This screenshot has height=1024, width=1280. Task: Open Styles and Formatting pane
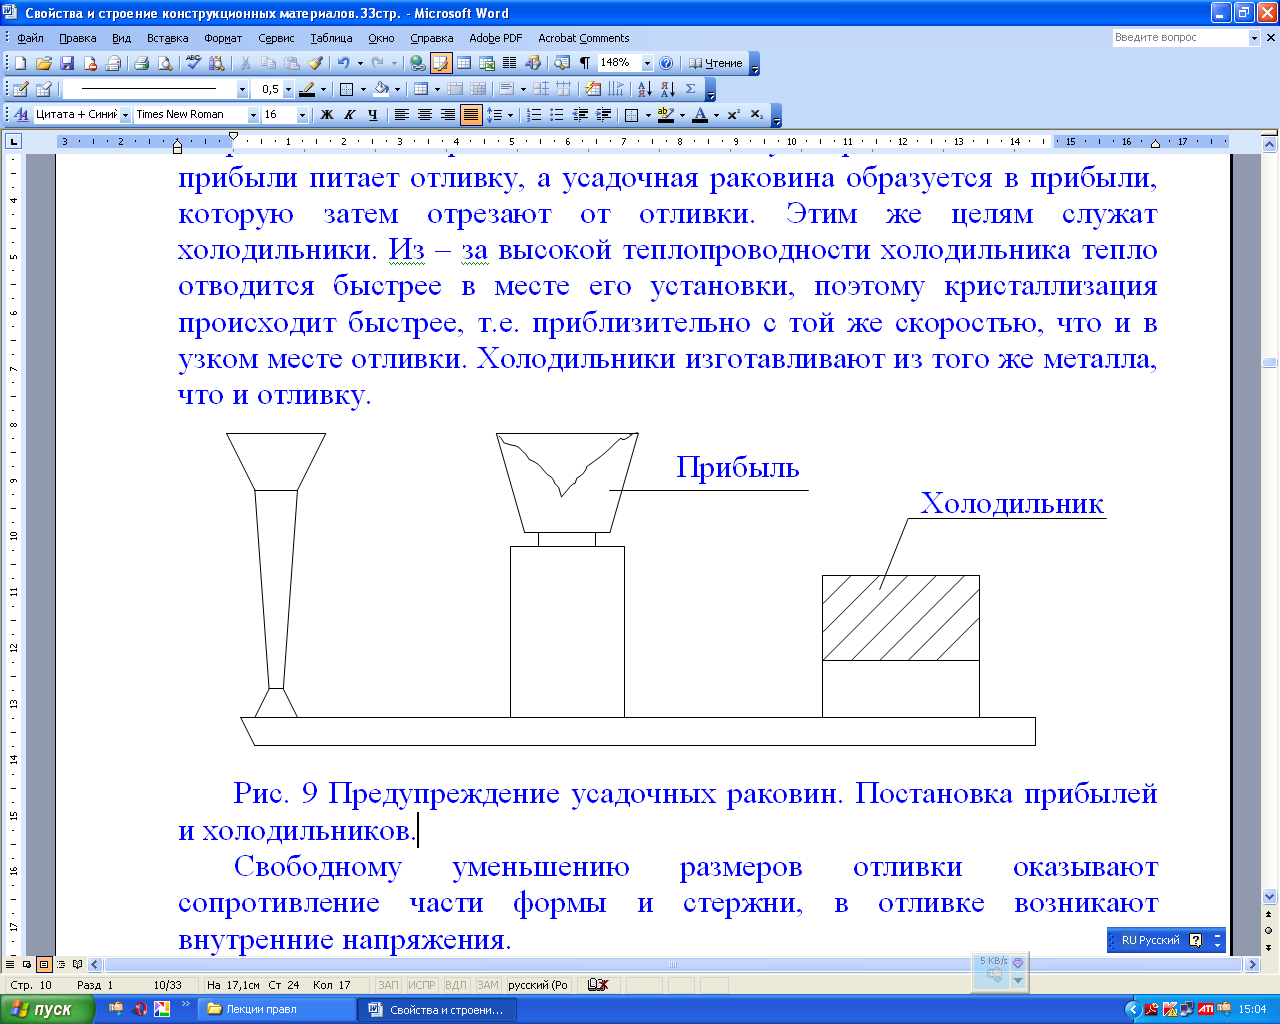coord(21,115)
